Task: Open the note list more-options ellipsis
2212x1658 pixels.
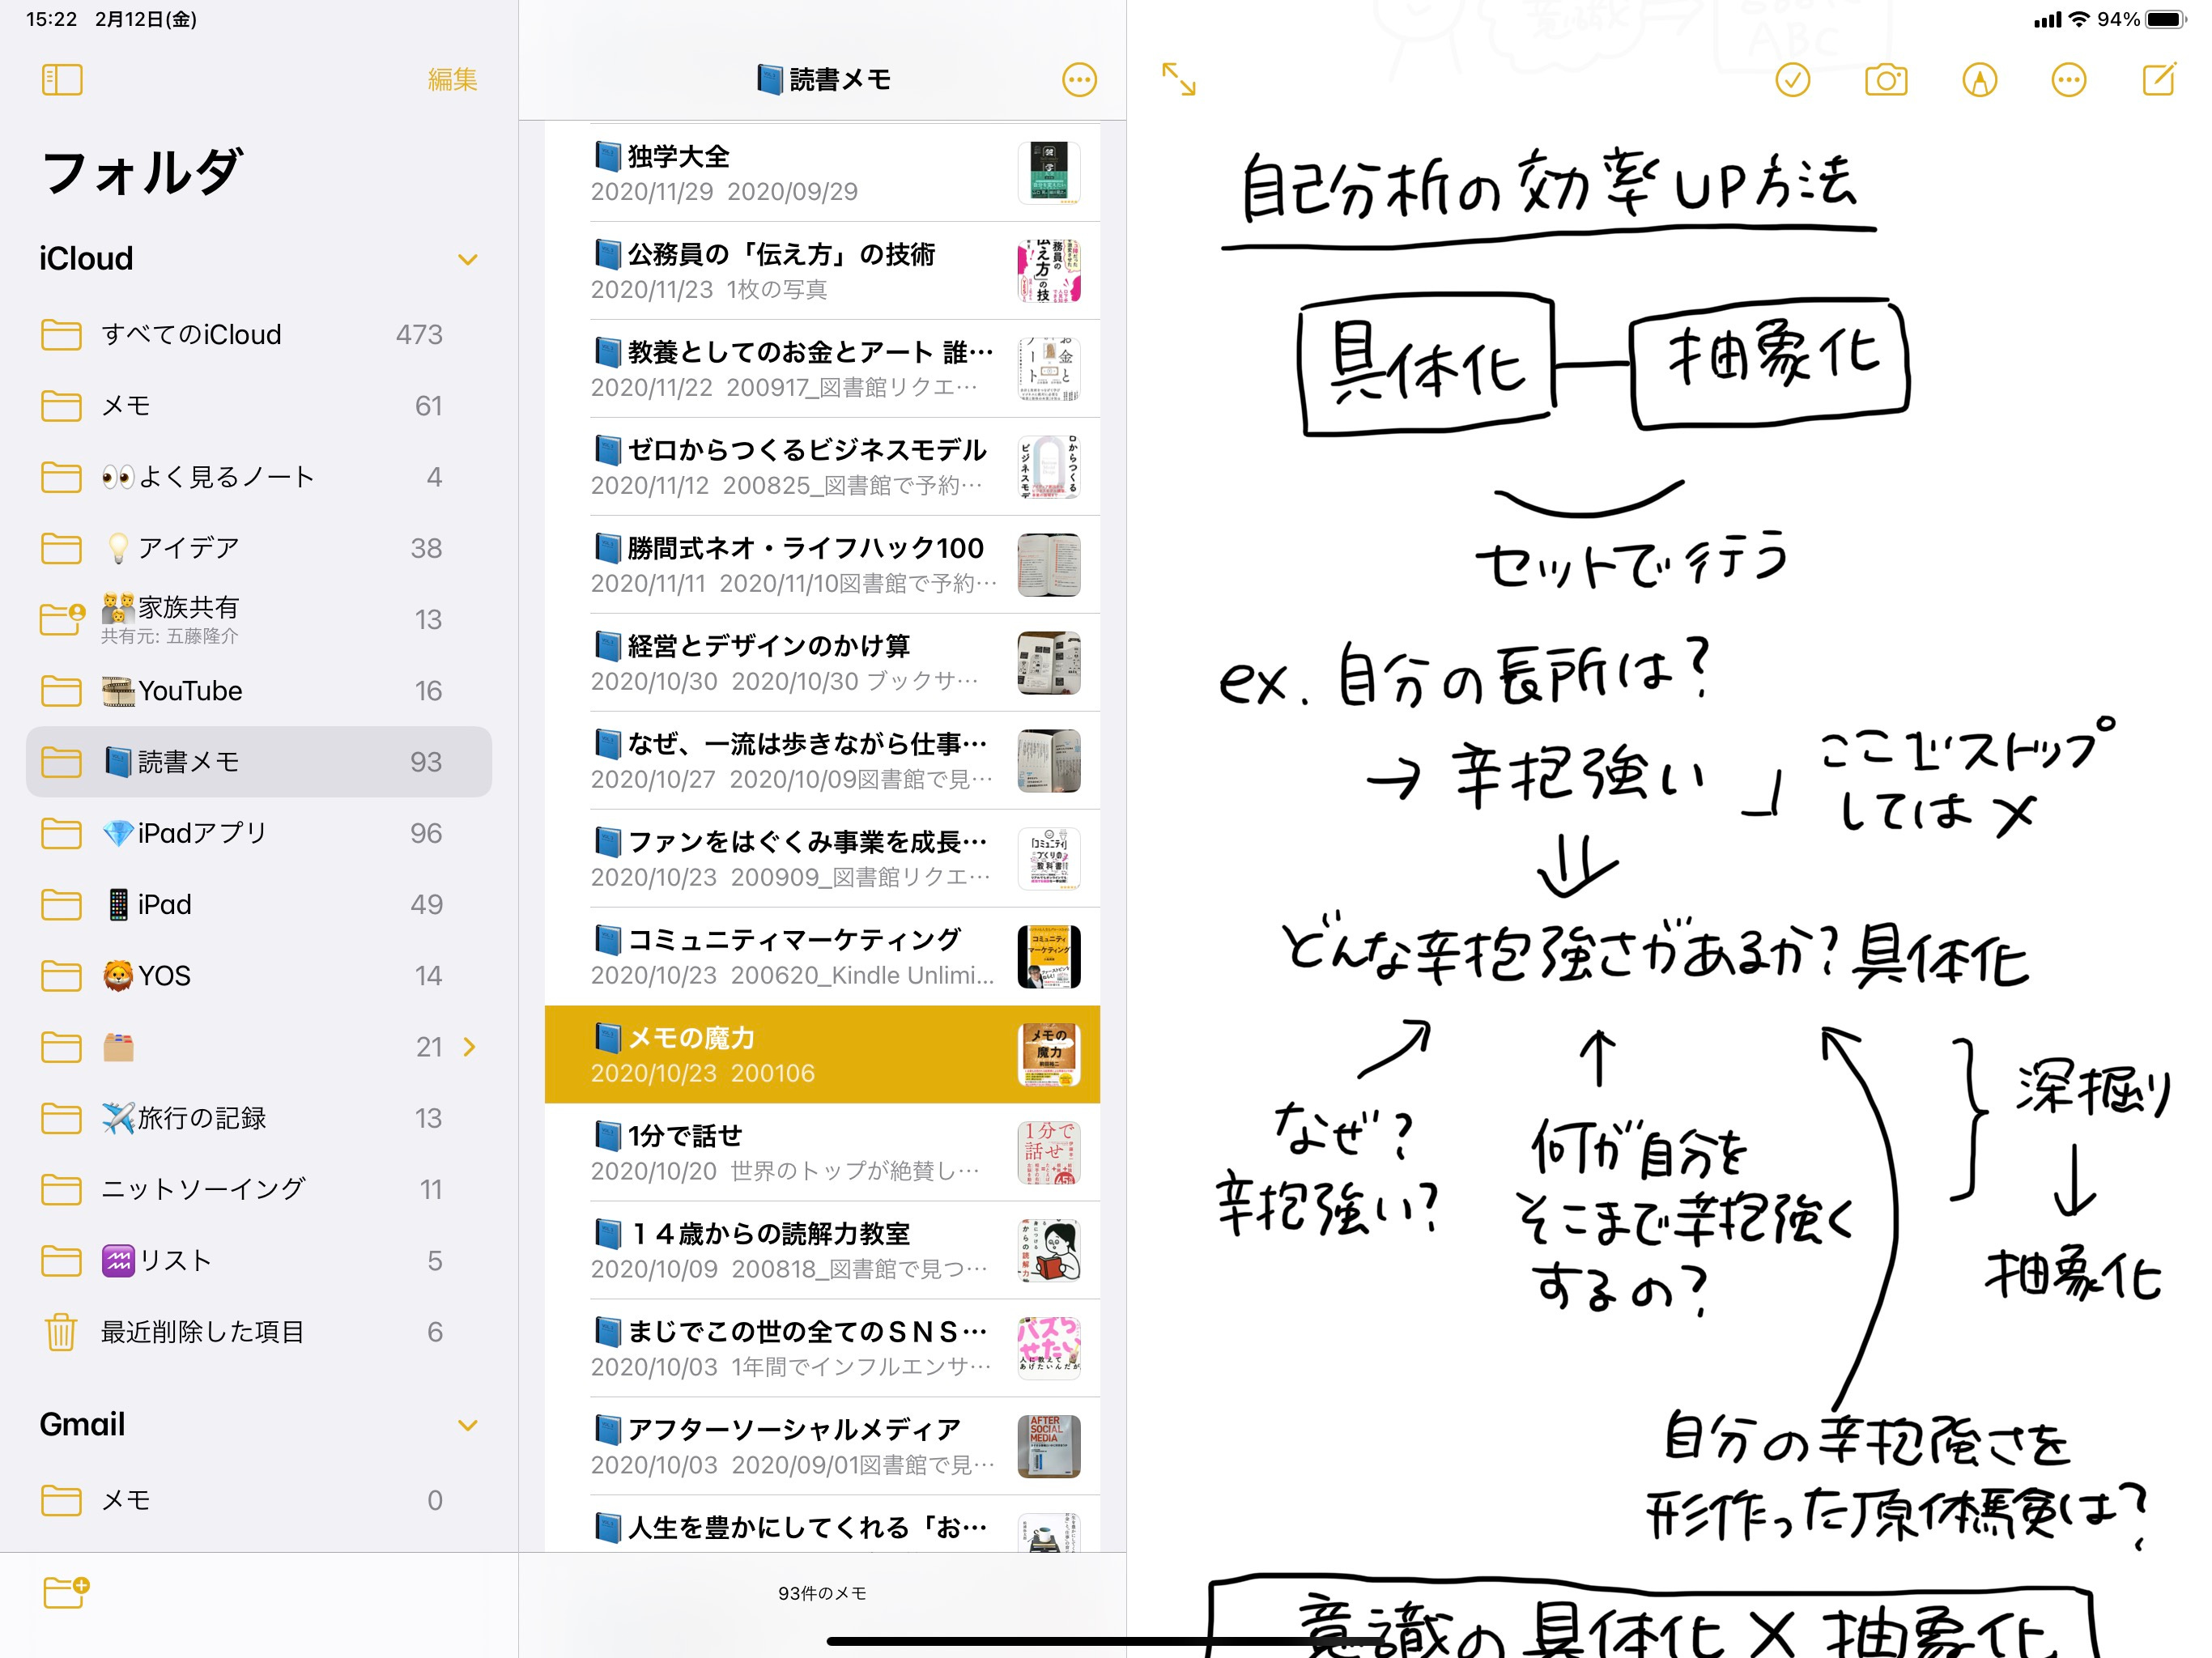Action: click(1079, 80)
